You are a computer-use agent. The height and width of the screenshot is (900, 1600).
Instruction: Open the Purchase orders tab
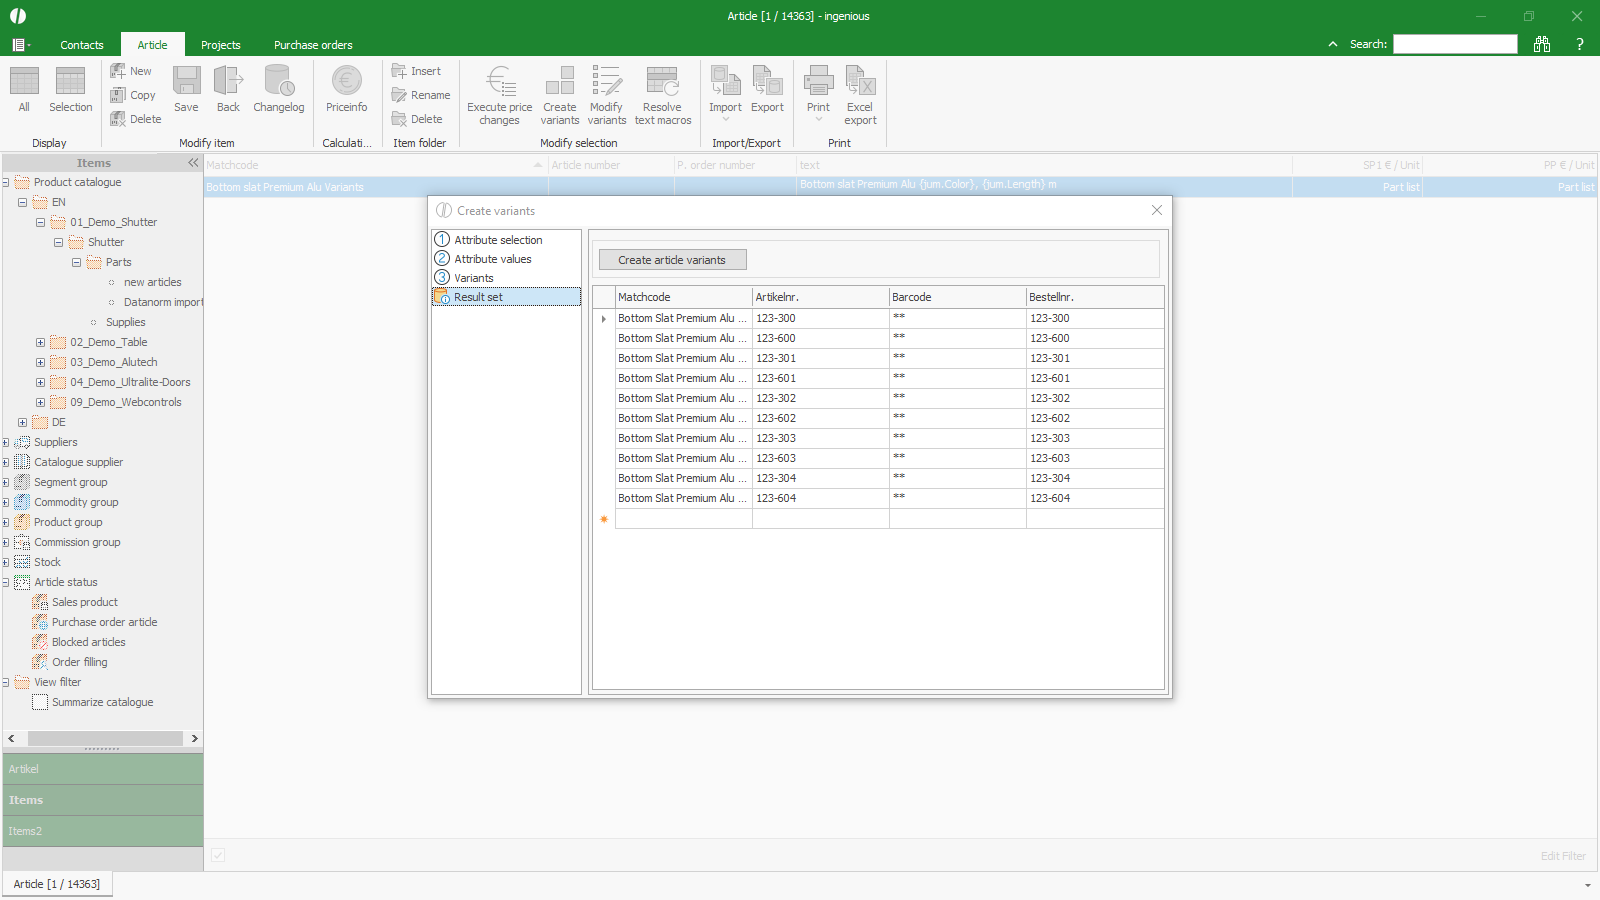pyautogui.click(x=313, y=45)
